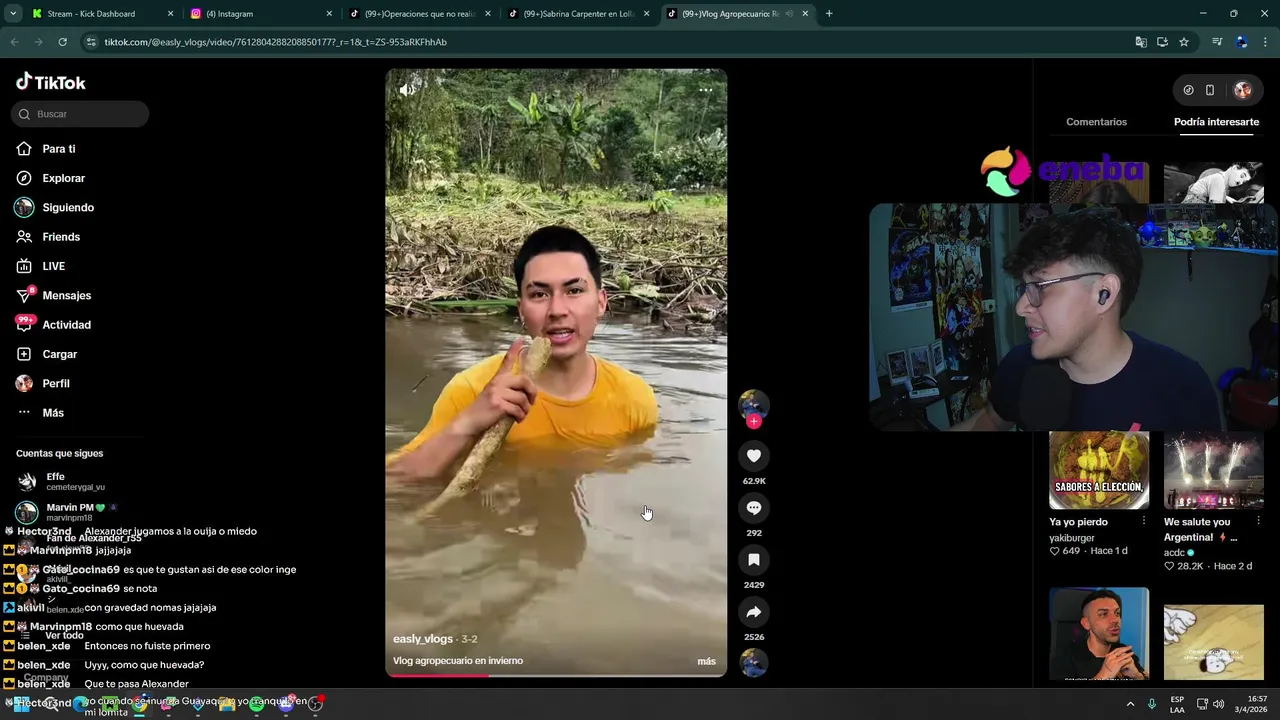This screenshot has height=720, width=1280.
Task: View site information icon in address bar
Action: [91, 42]
